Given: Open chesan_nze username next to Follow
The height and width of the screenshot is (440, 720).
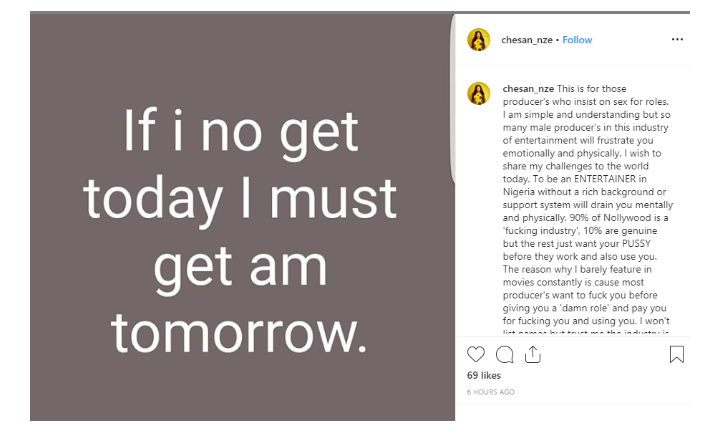Looking at the screenshot, I should pyautogui.click(x=526, y=40).
